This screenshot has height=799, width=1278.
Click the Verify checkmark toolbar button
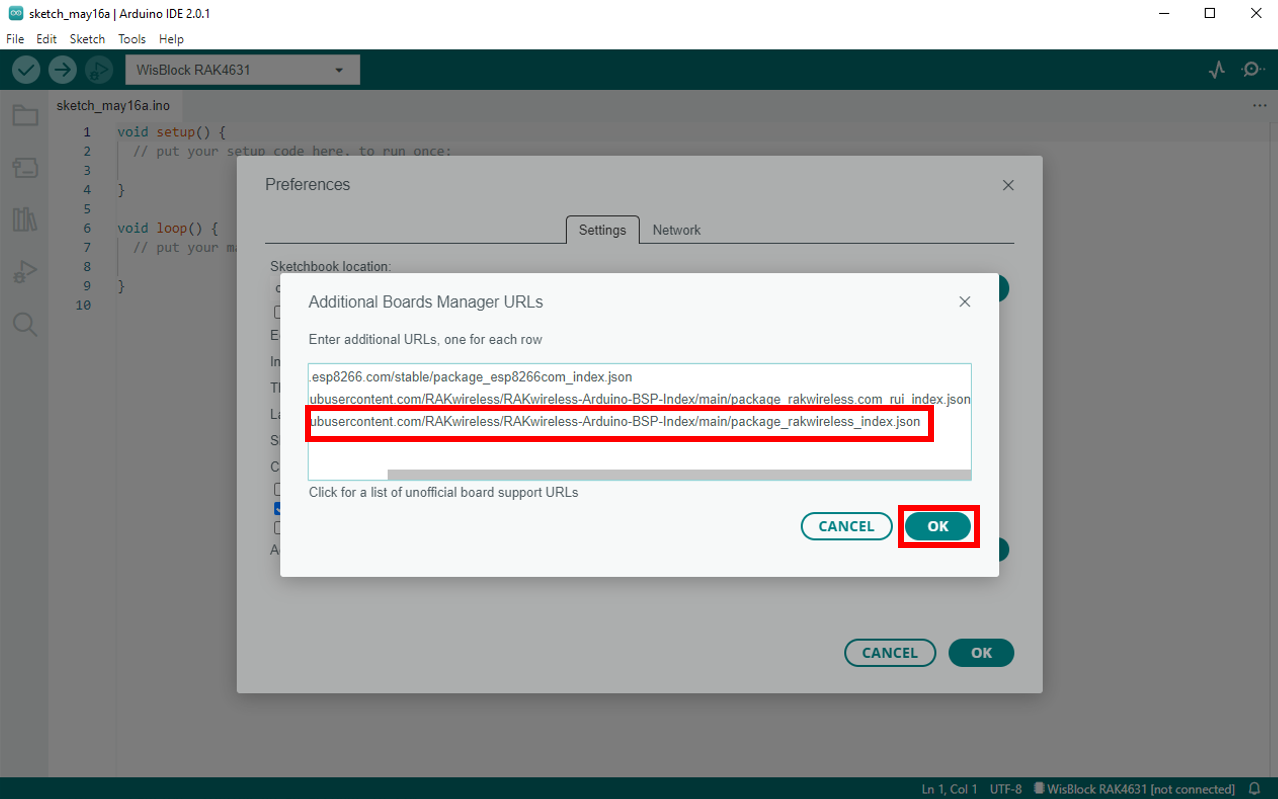tap(26, 70)
